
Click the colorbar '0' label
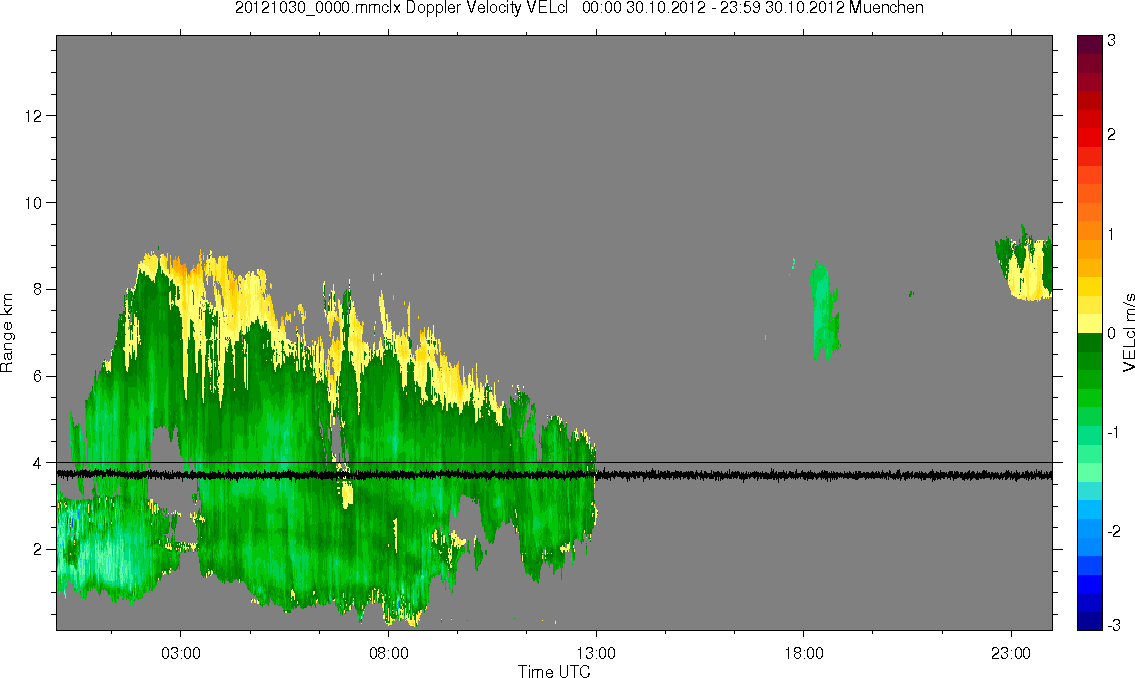1112,334
